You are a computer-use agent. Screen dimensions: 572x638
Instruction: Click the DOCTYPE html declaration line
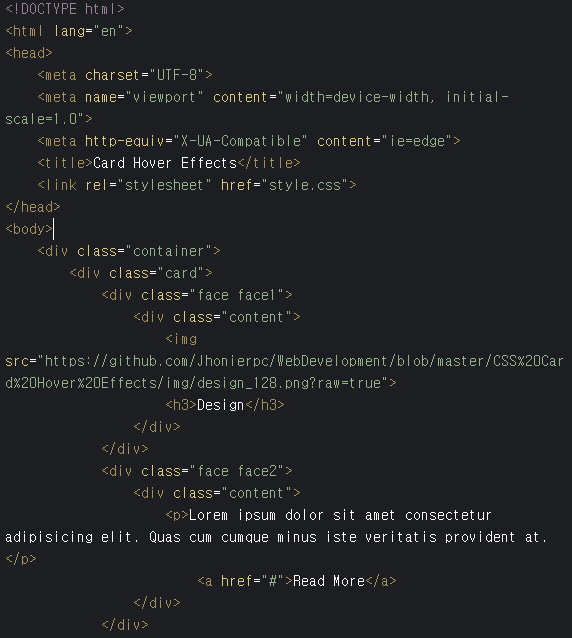pyautogui.click(x=65, y=9)
